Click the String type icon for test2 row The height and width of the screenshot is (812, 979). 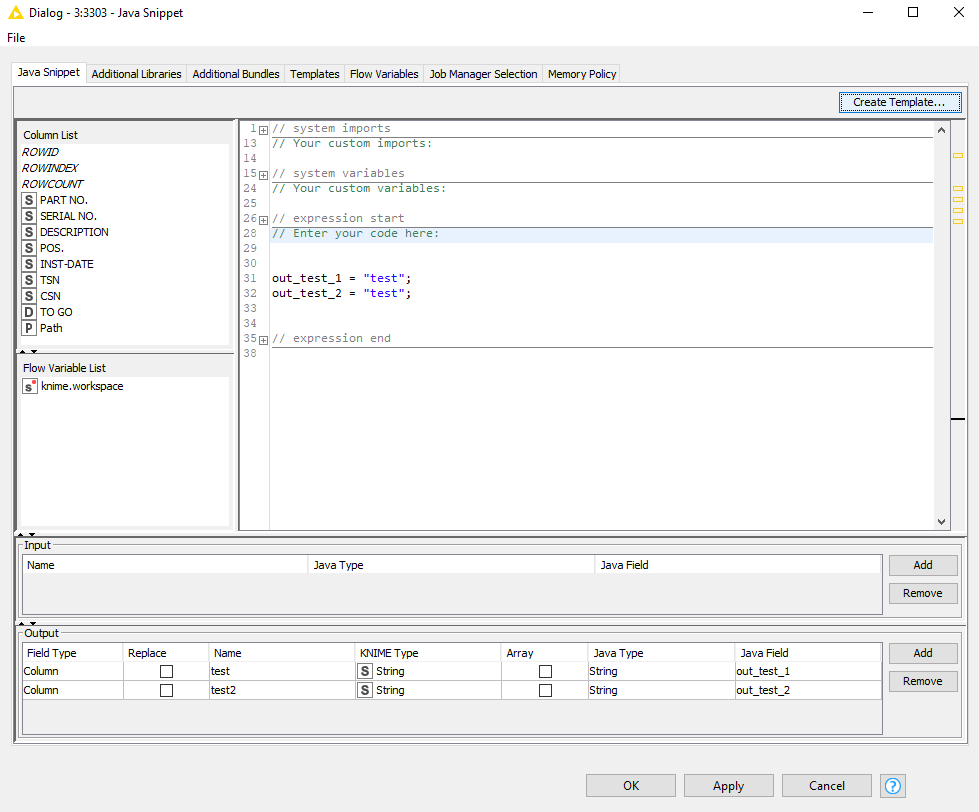point(365,690)
